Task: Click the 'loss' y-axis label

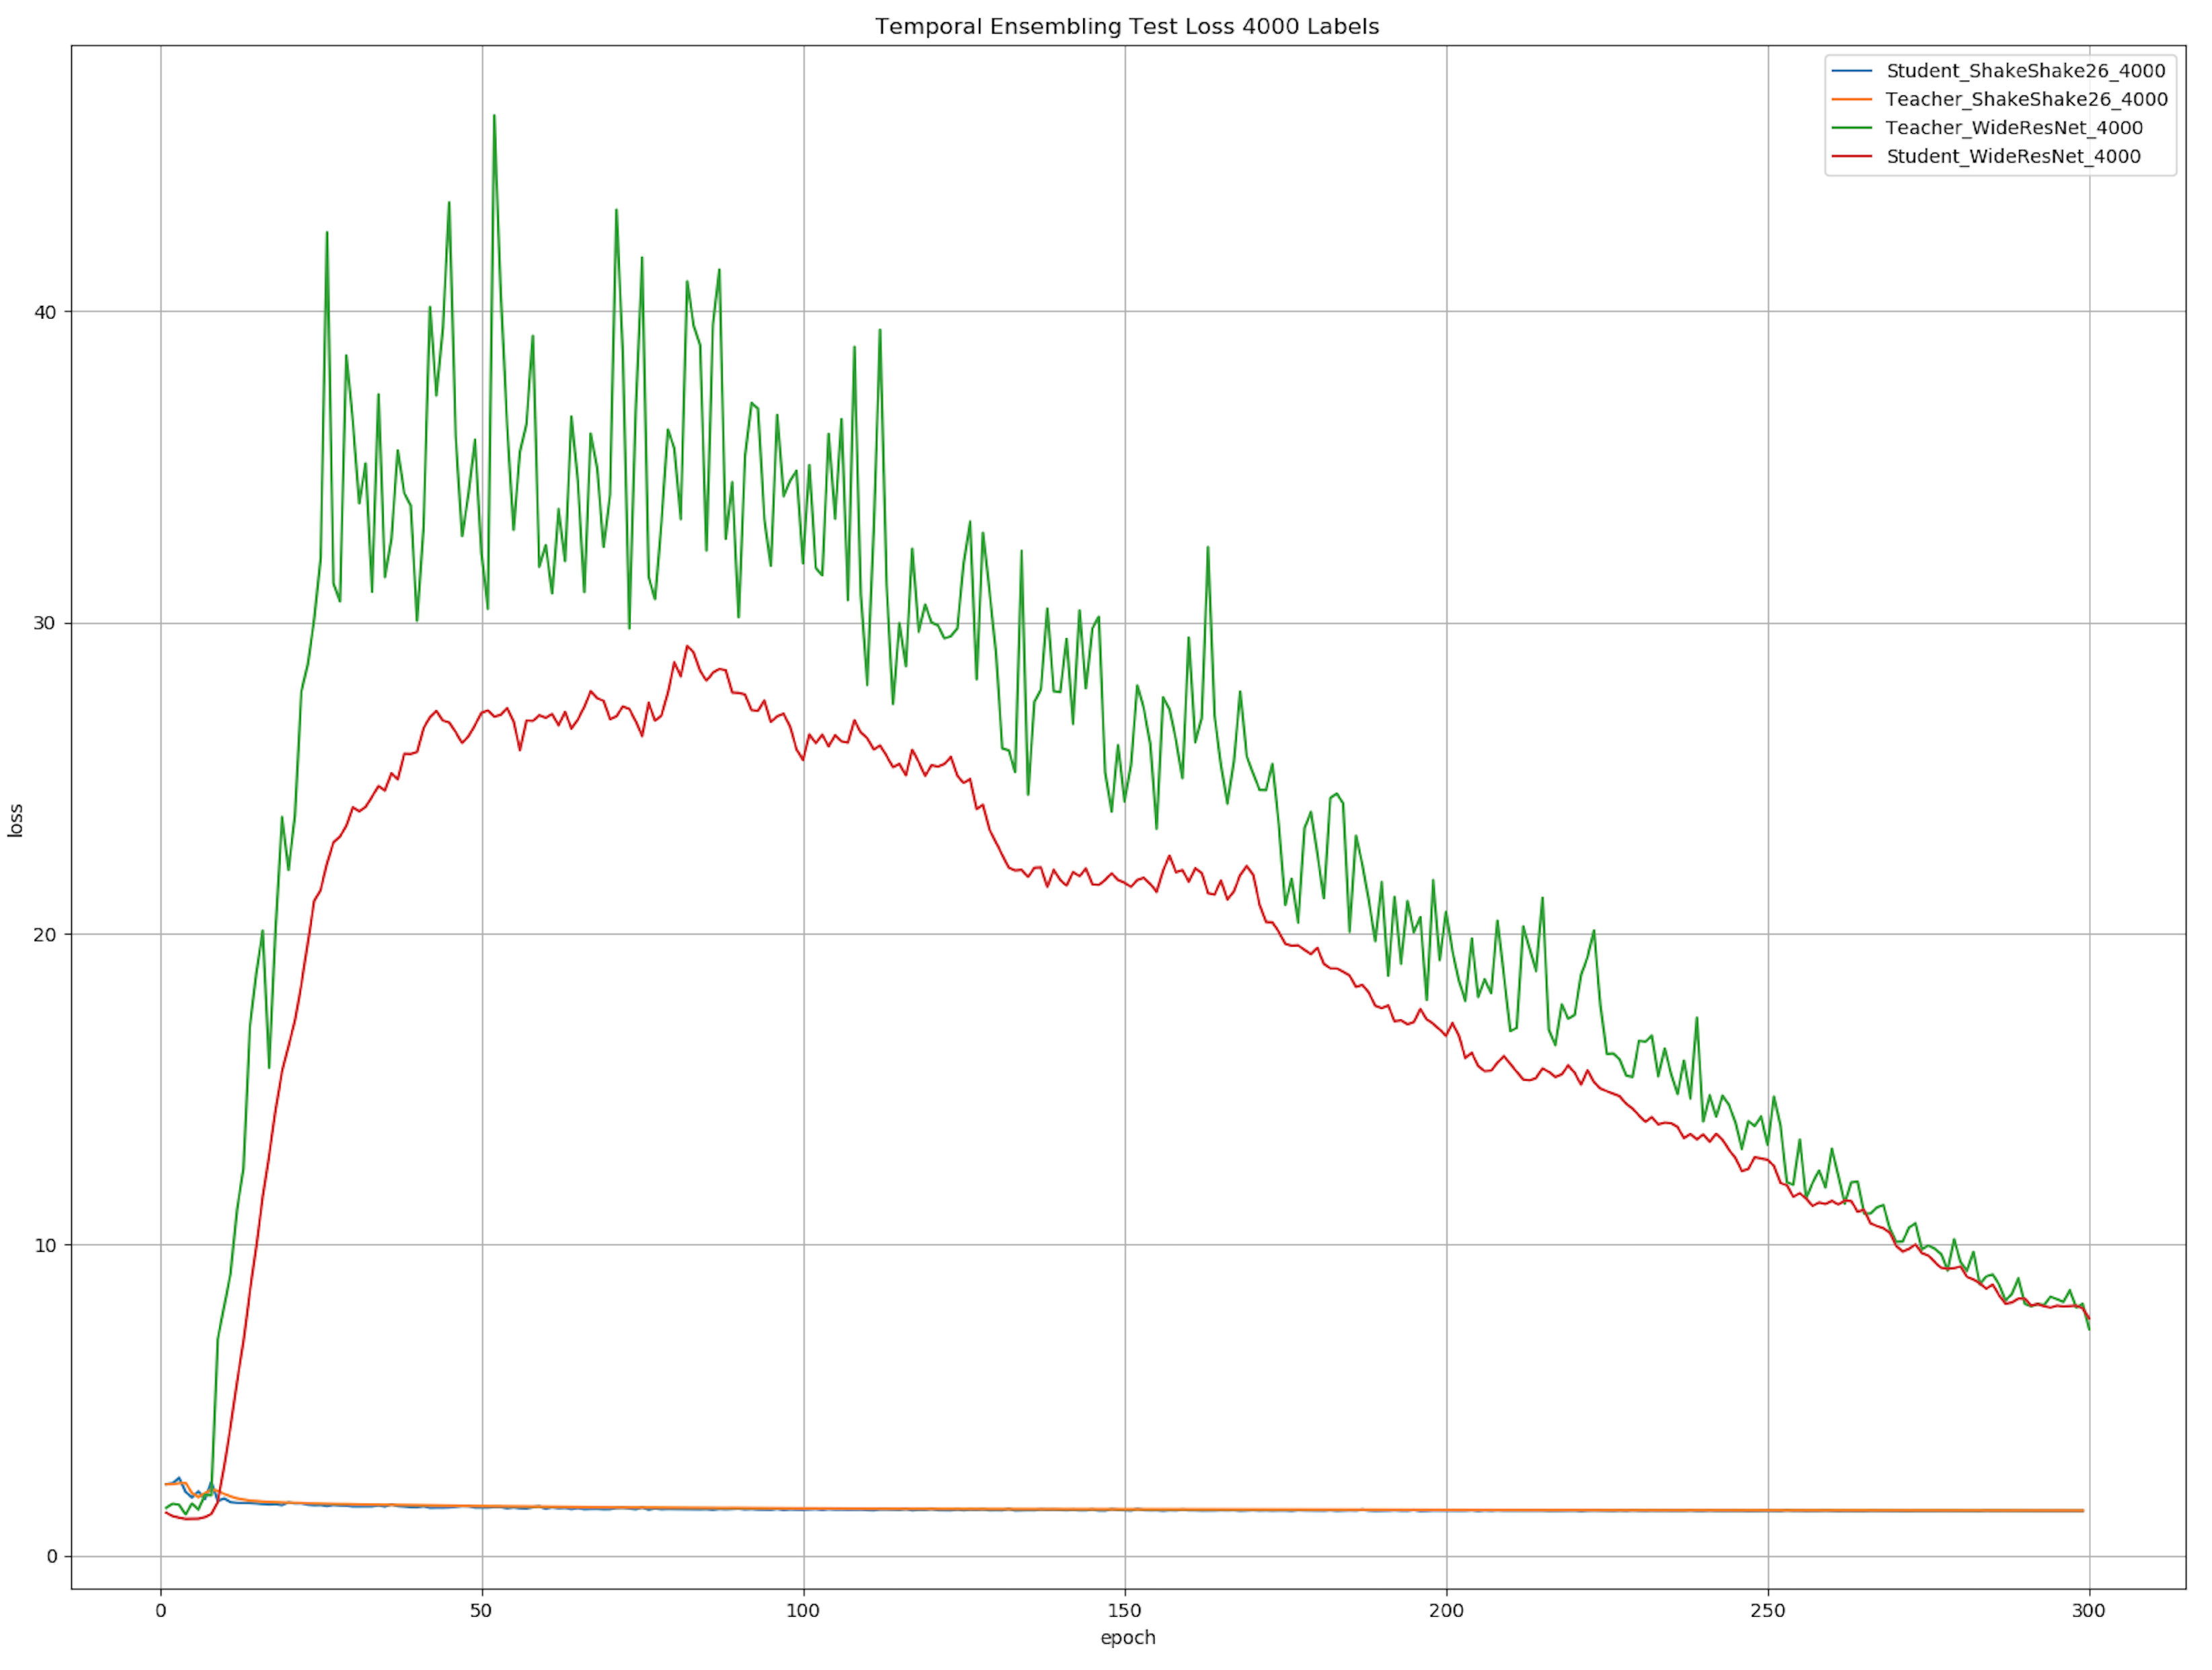Action: tap(16, 820)
